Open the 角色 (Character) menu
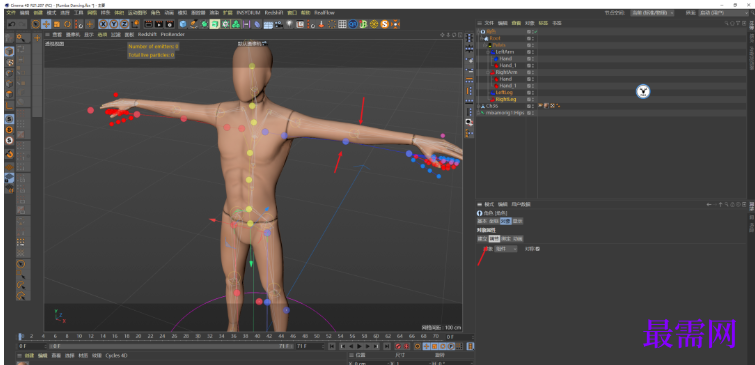 pos(155,13)
